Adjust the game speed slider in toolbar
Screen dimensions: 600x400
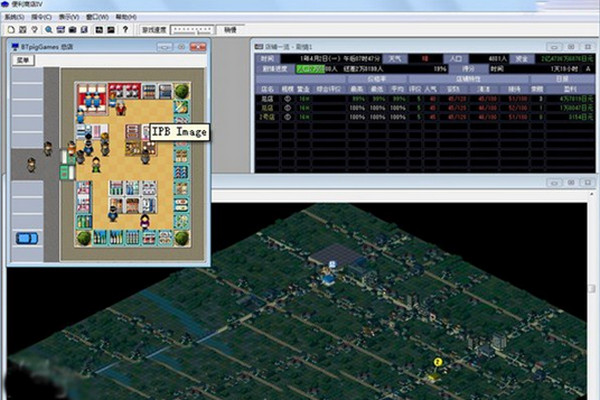tap(192, 30)
